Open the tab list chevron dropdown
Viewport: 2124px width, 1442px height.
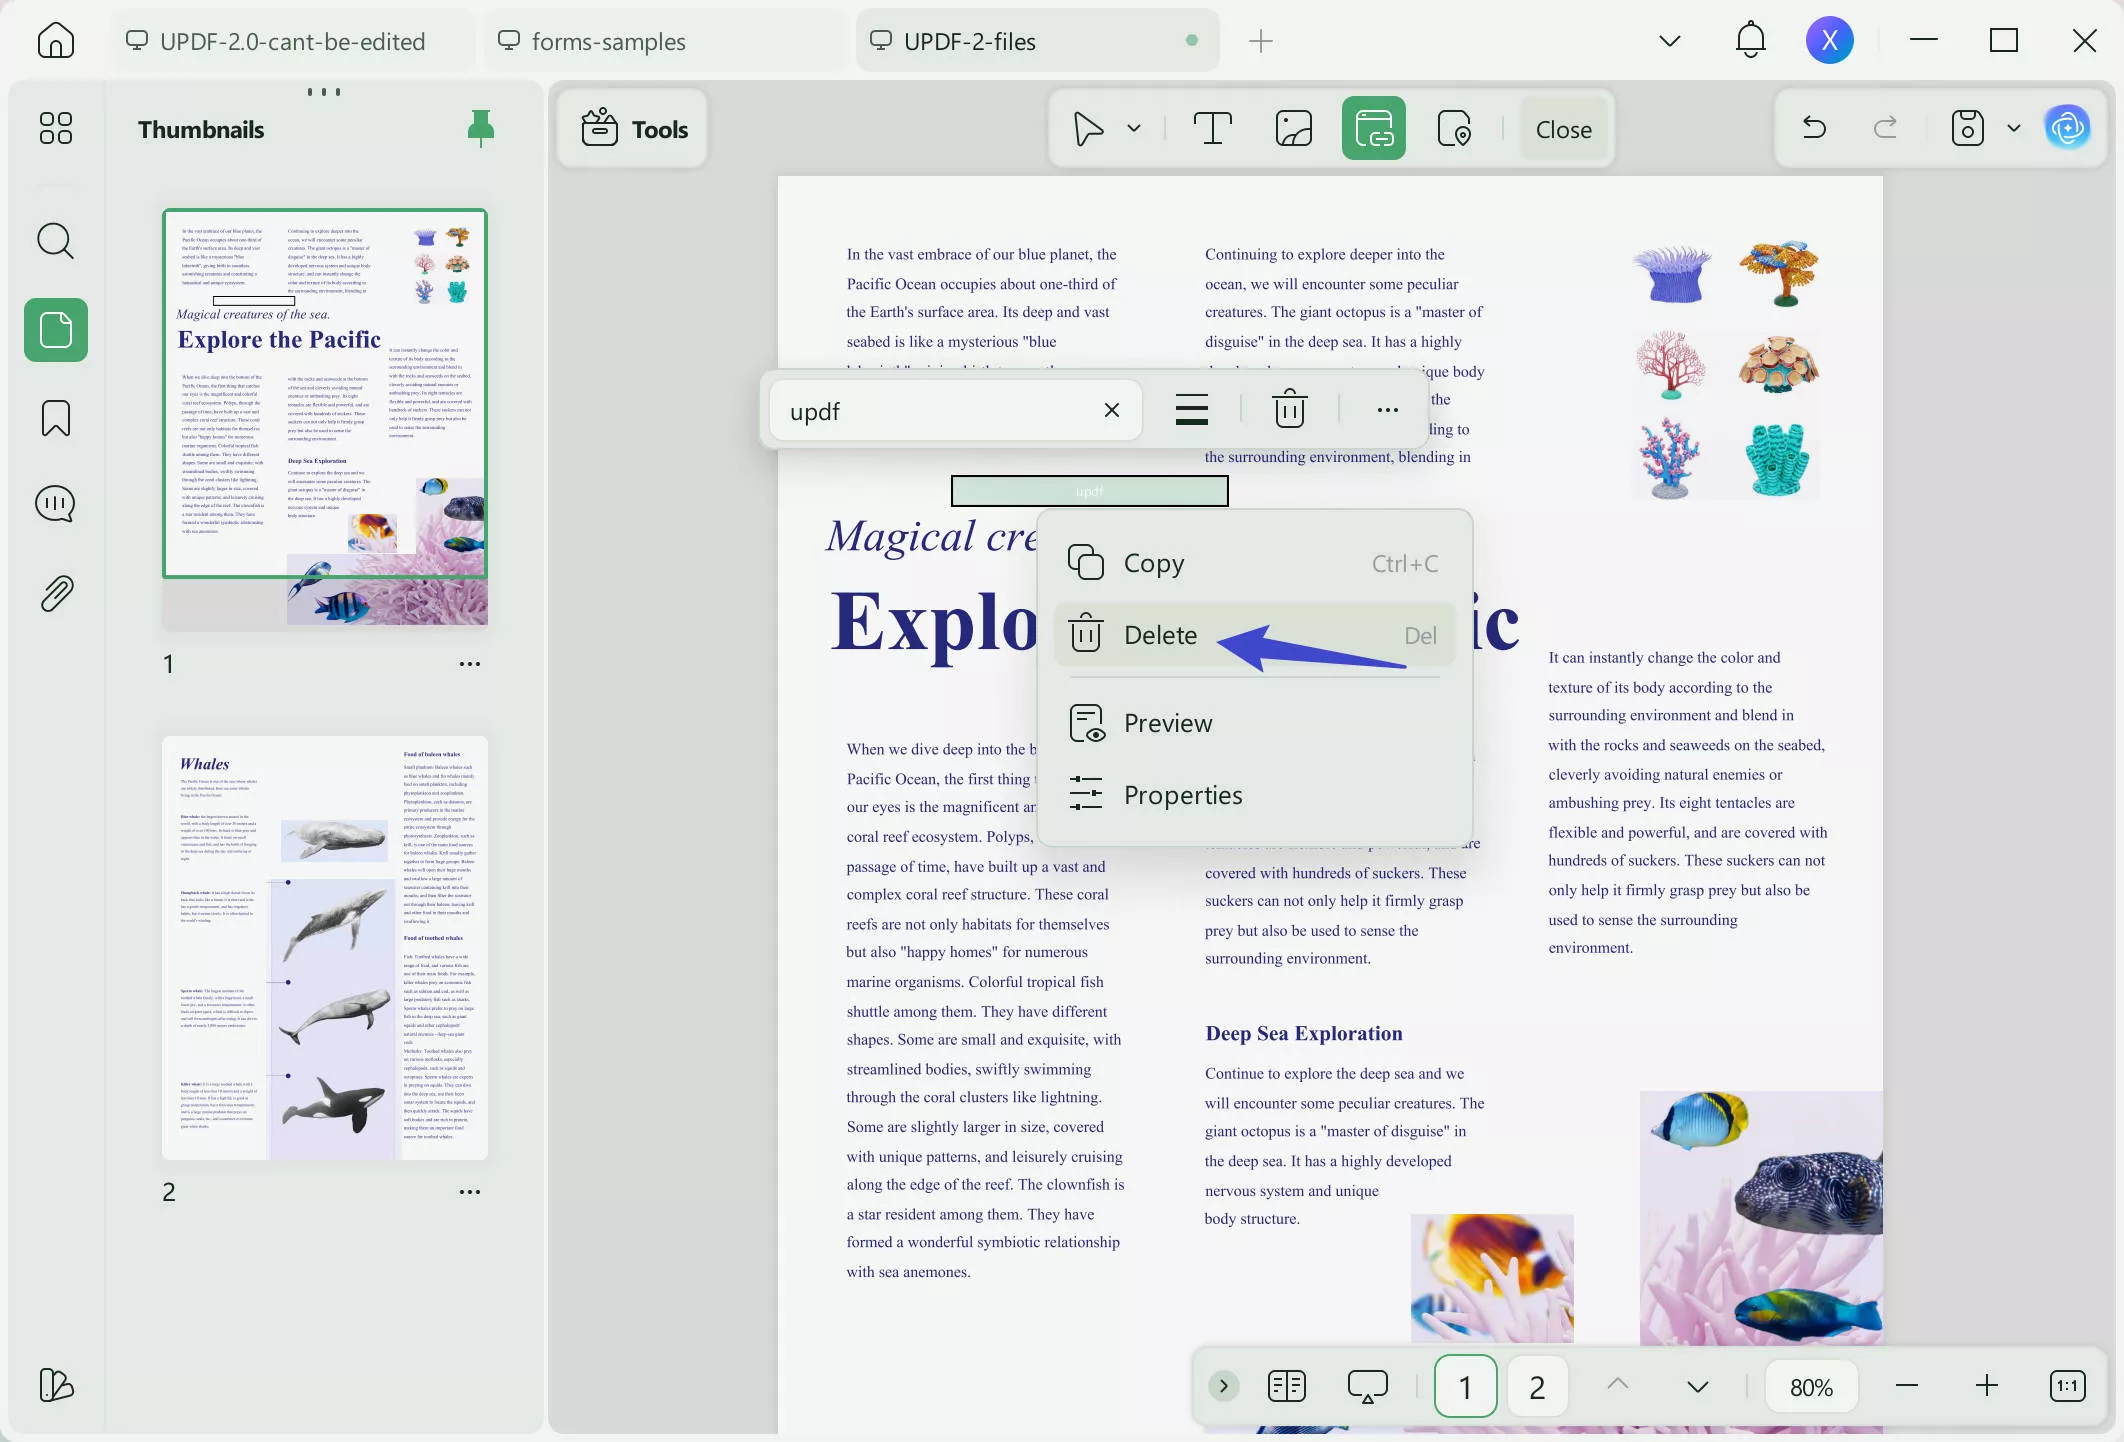pos(1669,41)
